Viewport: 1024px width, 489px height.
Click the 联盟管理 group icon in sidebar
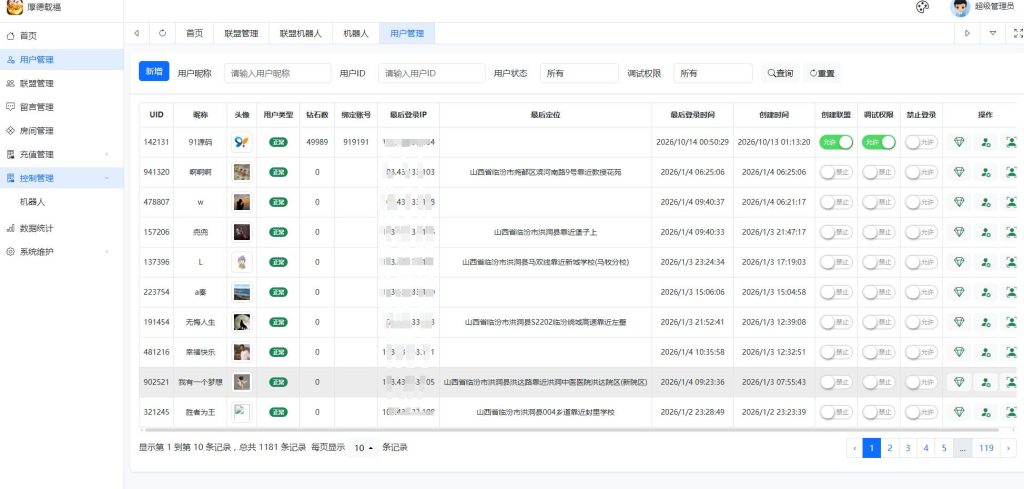pyautogui.click(x=10, y=84)
